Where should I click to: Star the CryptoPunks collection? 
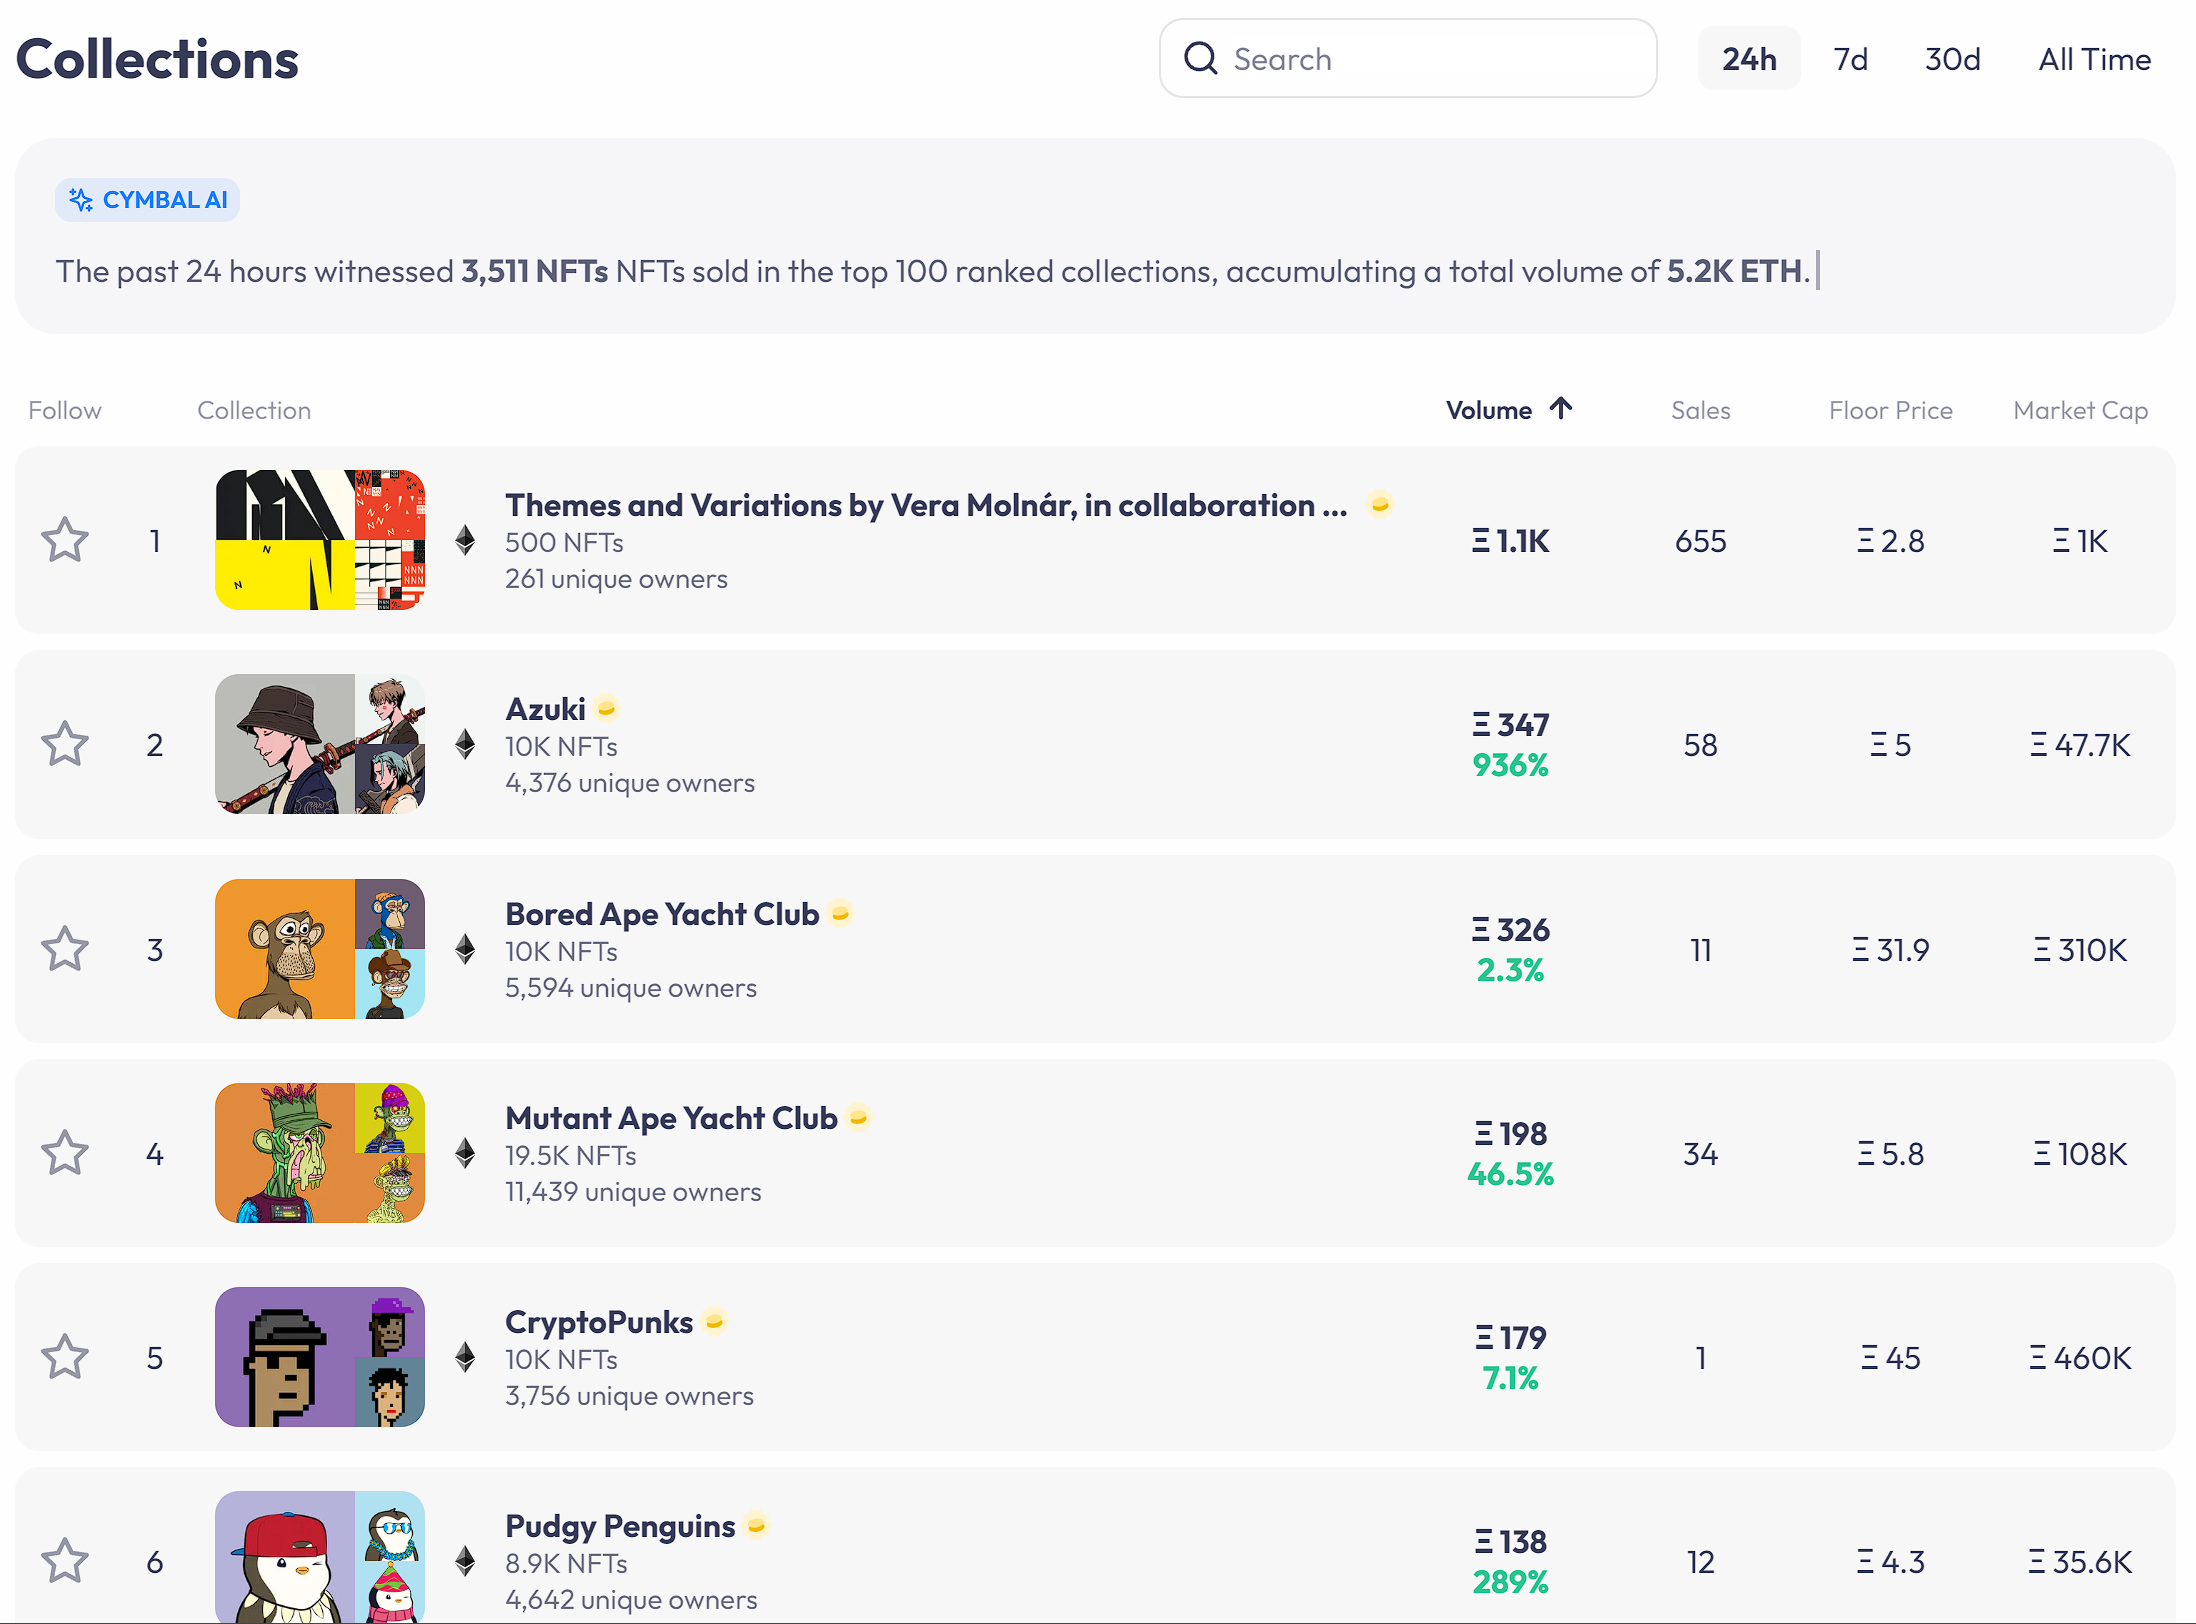65,1357
